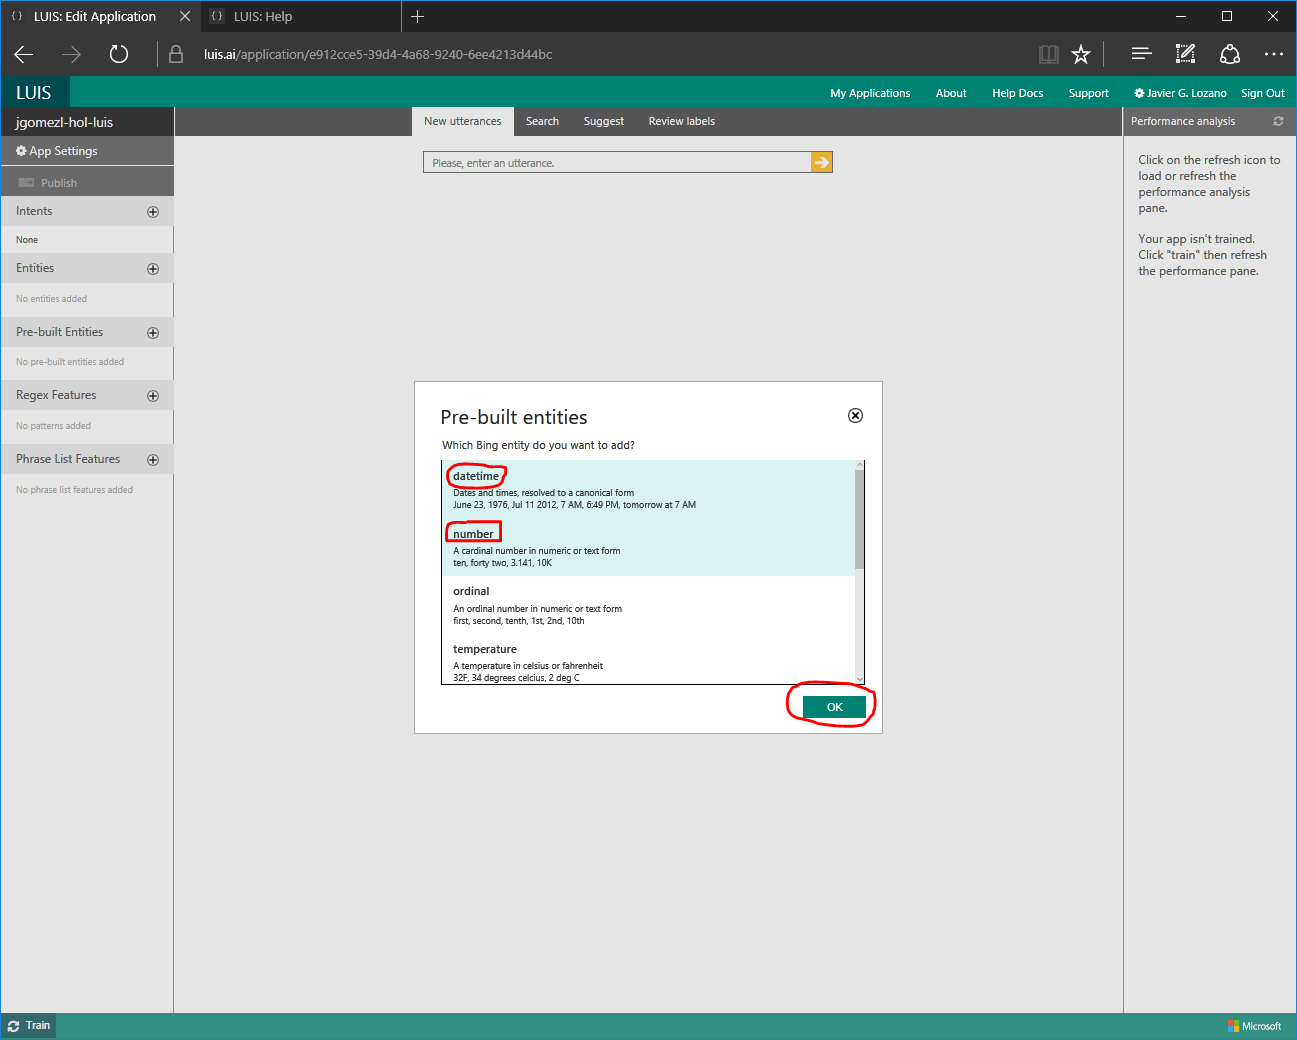Screen dimensions: 1297x1040
Task: Open Javier G. Lozano account settings
Action: [1180, 93]
